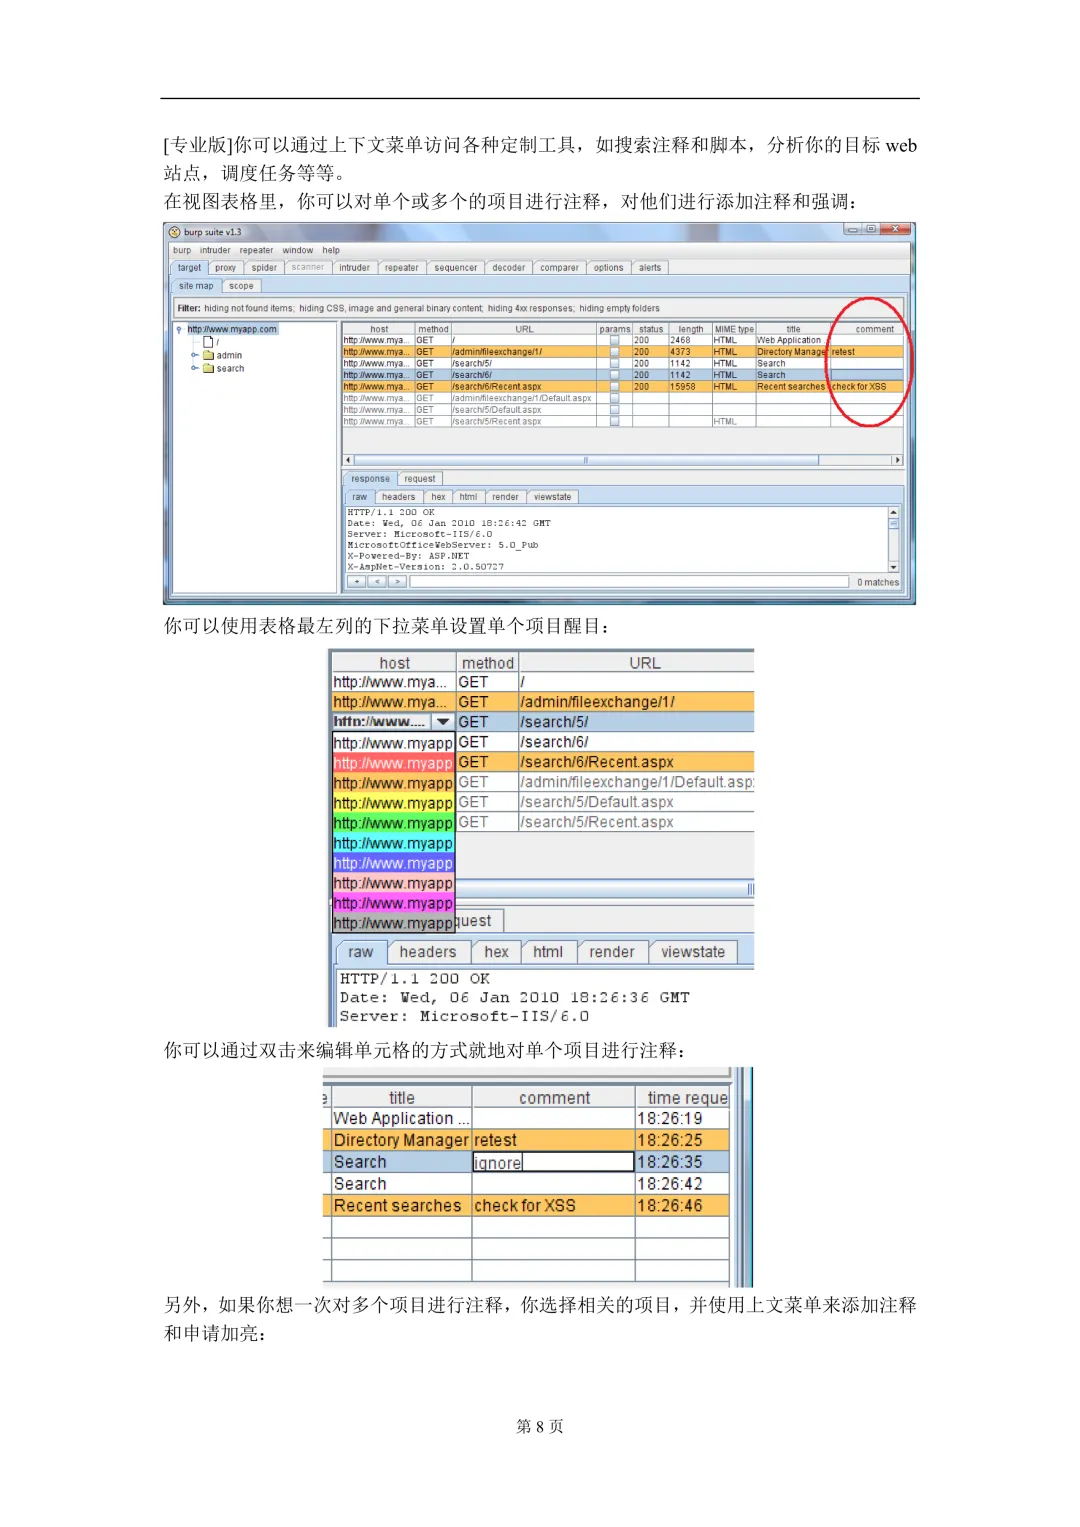The width and height of the screenshot is (1080, 1527).
Task: Select 'retest' comment cell in bottom screenshot
Action: click(553, 1140)
